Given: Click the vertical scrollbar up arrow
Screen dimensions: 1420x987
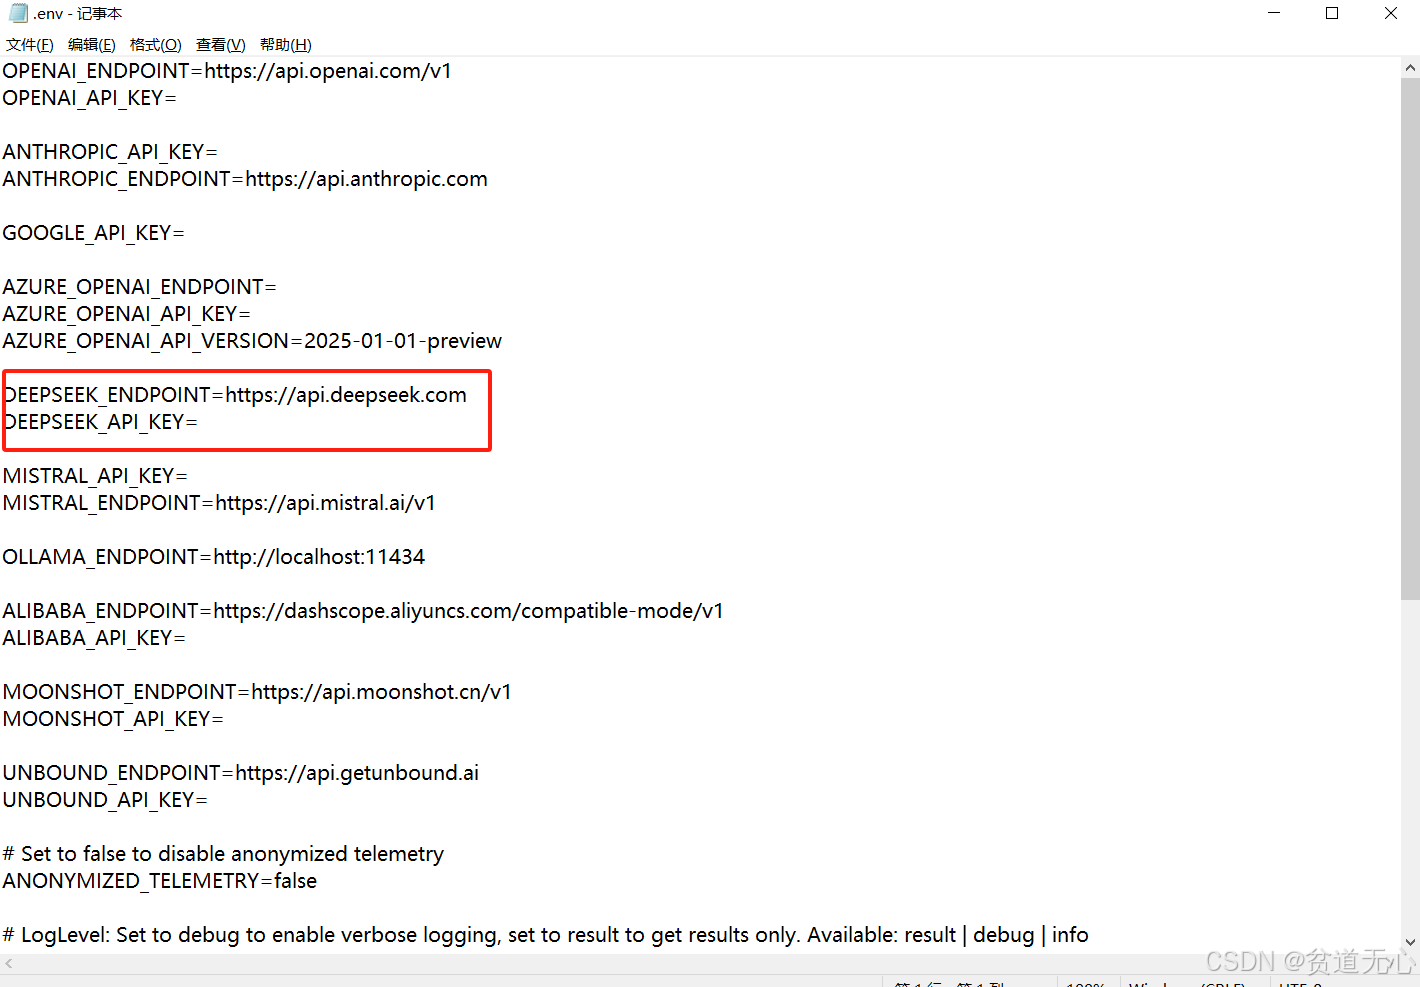Looking at the screenshot, I should coord(1410,68).
